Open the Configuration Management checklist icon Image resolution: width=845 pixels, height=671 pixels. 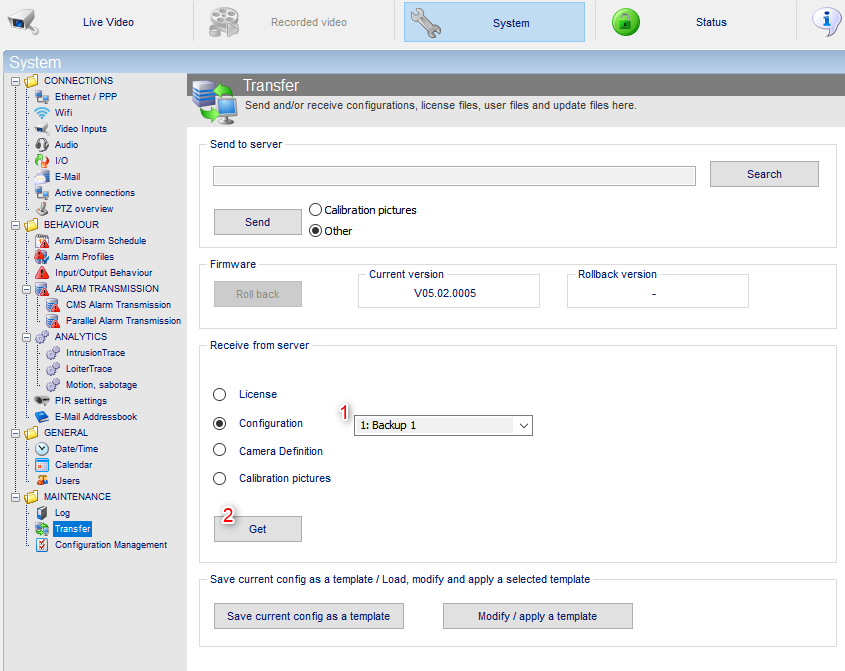coord(41,545)
